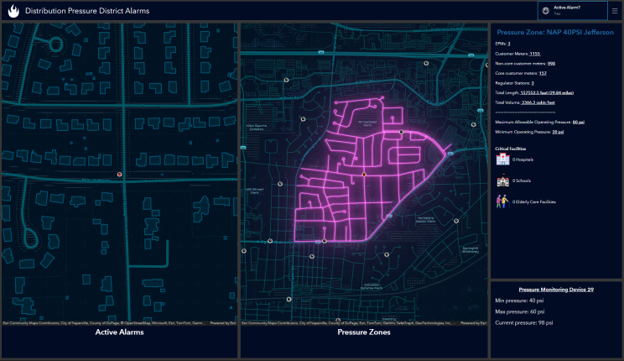Click the Min pressure: 40 psi line

[x=519, y=301]
